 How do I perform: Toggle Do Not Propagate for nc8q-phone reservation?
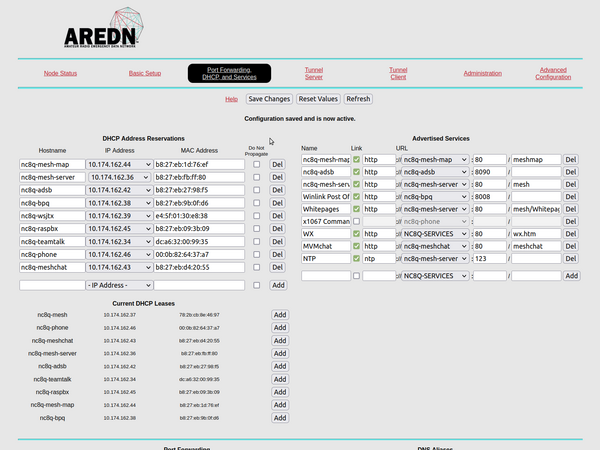click(x=256, y=254)
